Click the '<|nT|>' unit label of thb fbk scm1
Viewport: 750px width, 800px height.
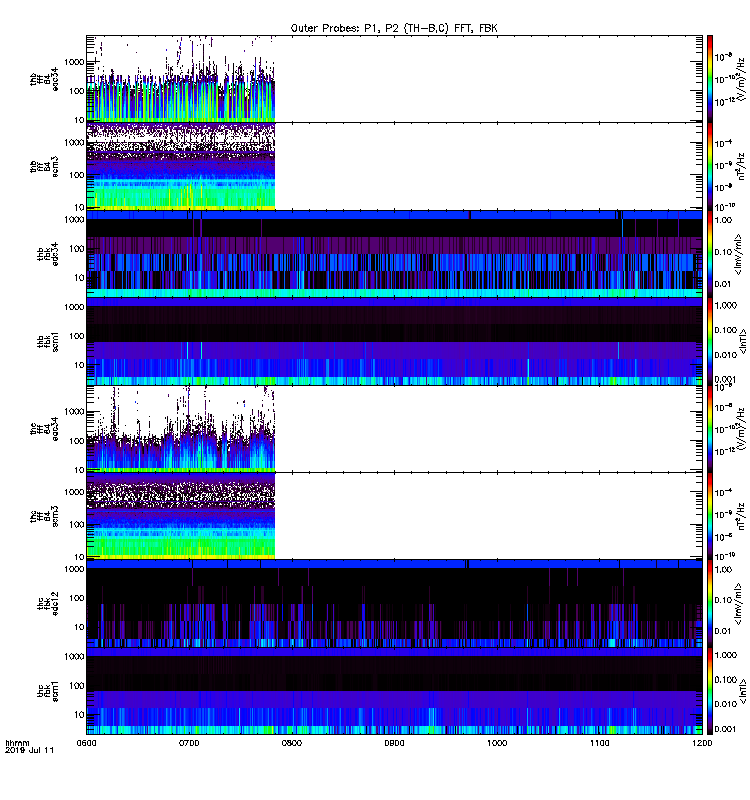pyautogui.click(x=742, y=341)
